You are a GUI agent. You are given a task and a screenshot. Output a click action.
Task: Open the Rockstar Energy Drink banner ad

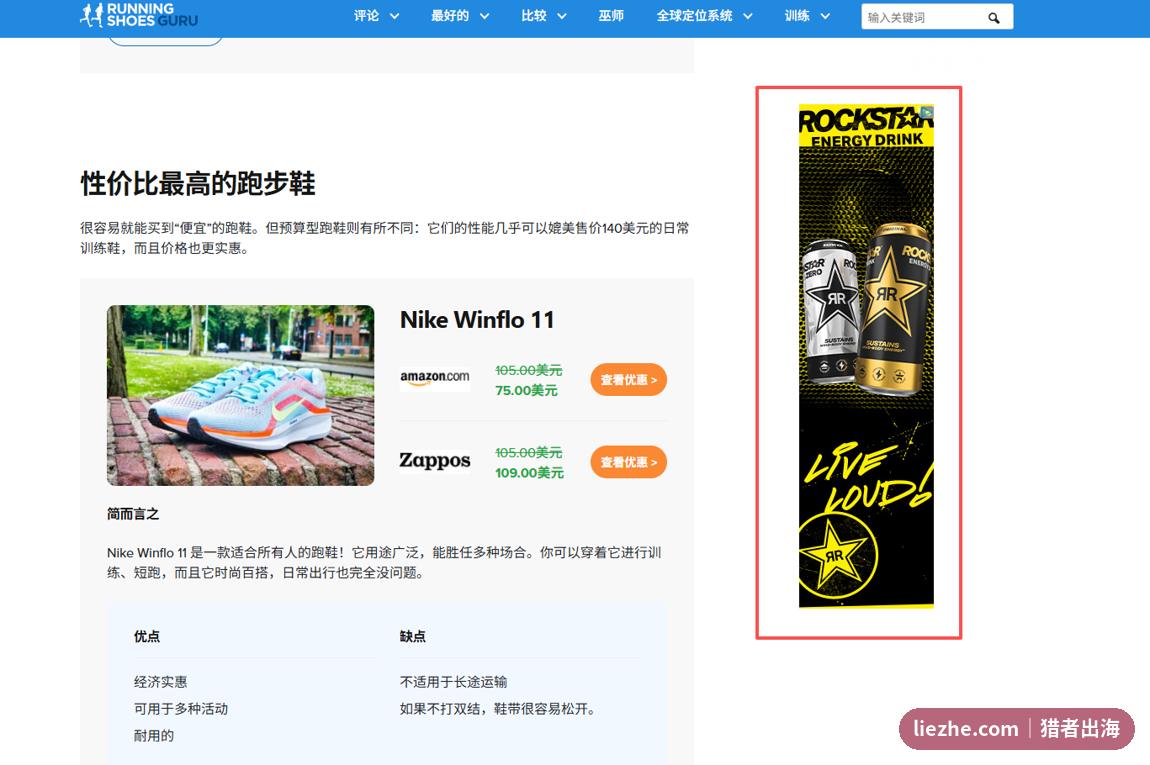tap(866, 356)
